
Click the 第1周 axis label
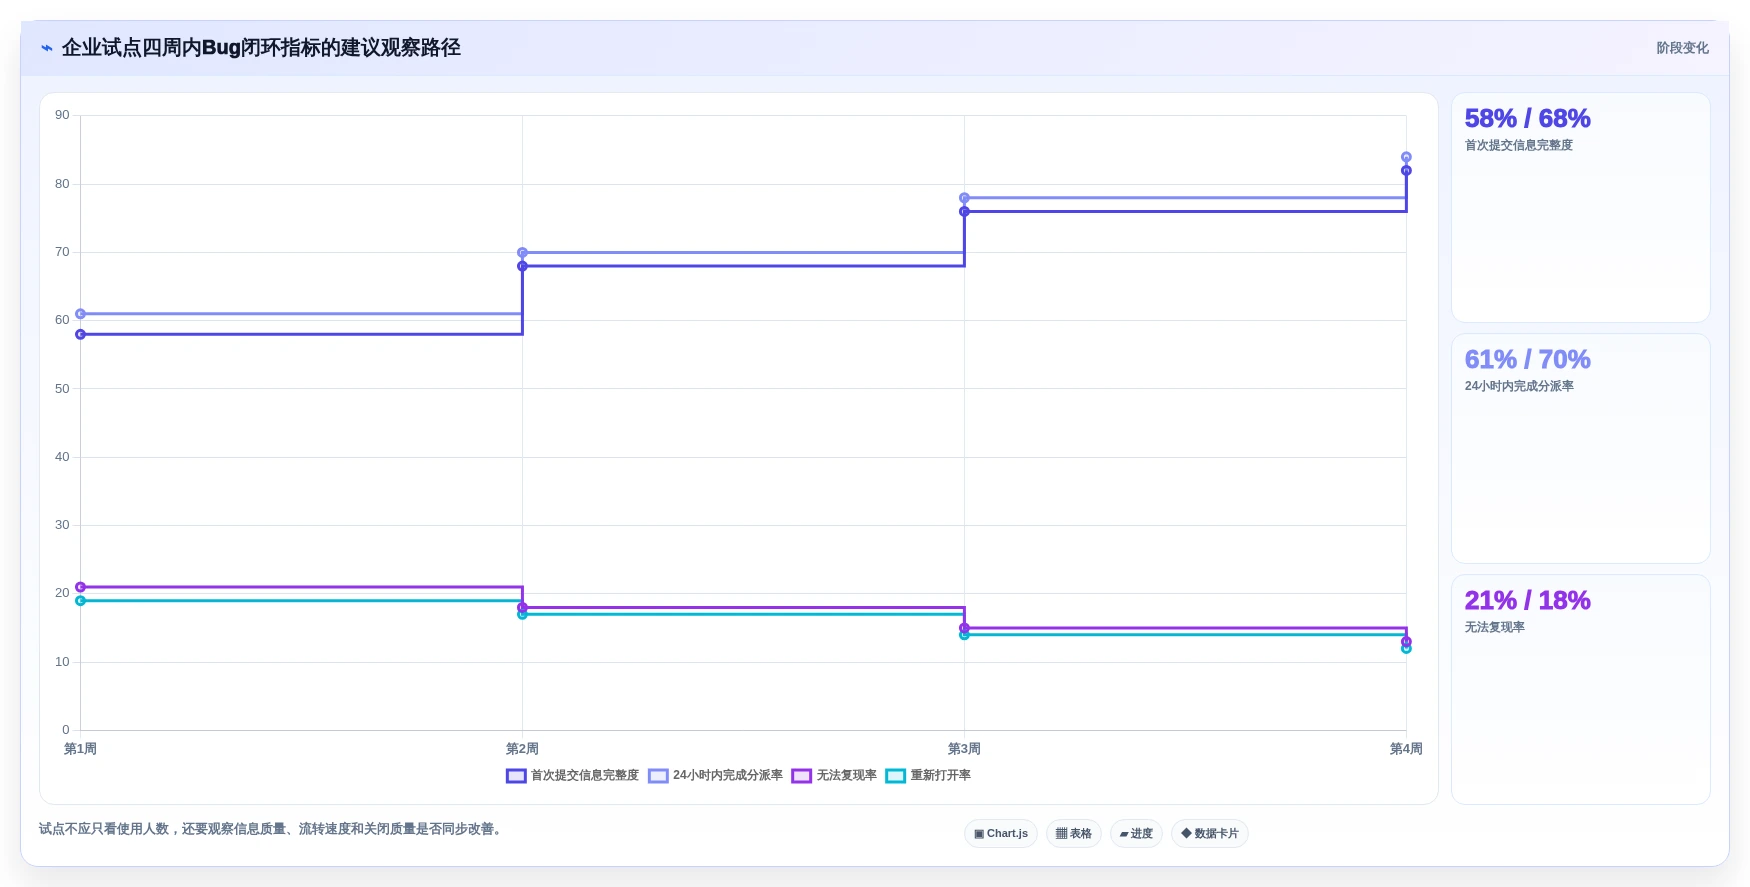(x=80, y=749)
